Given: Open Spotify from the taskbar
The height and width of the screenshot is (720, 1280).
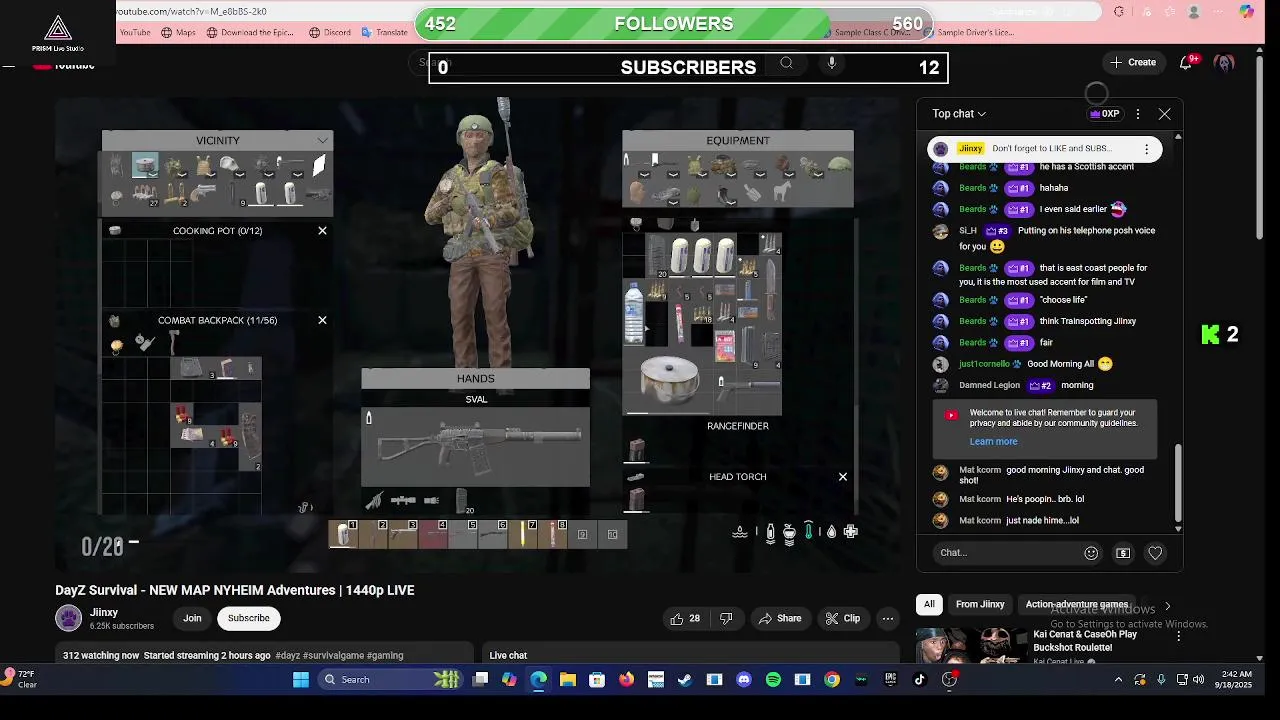Looking at the screenshot, I should pos(773,680).
